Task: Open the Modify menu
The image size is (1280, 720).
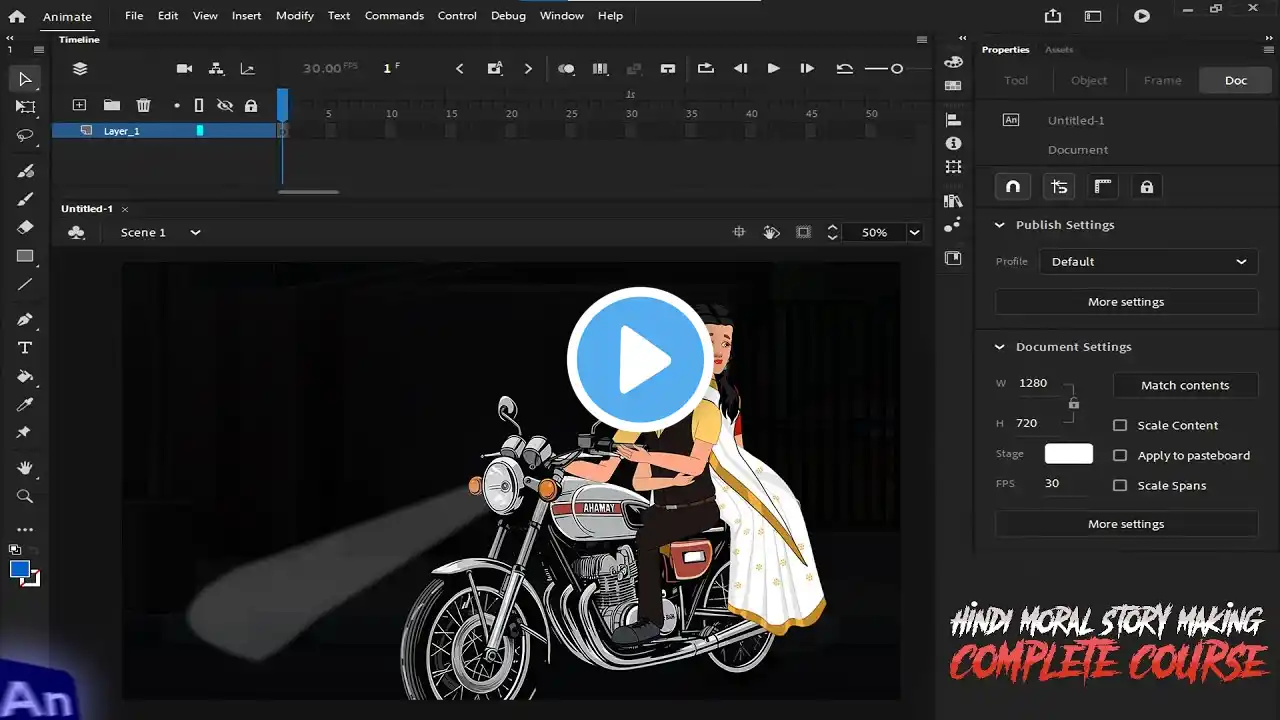Action: (294, 16)
